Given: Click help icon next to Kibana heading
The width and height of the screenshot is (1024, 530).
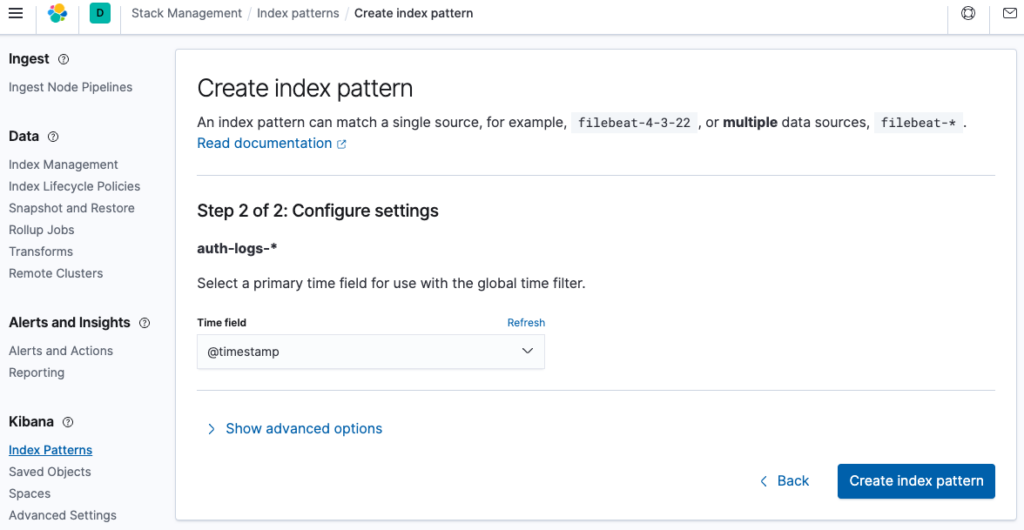Looking at the screenshot, I should tap(68, 422).
